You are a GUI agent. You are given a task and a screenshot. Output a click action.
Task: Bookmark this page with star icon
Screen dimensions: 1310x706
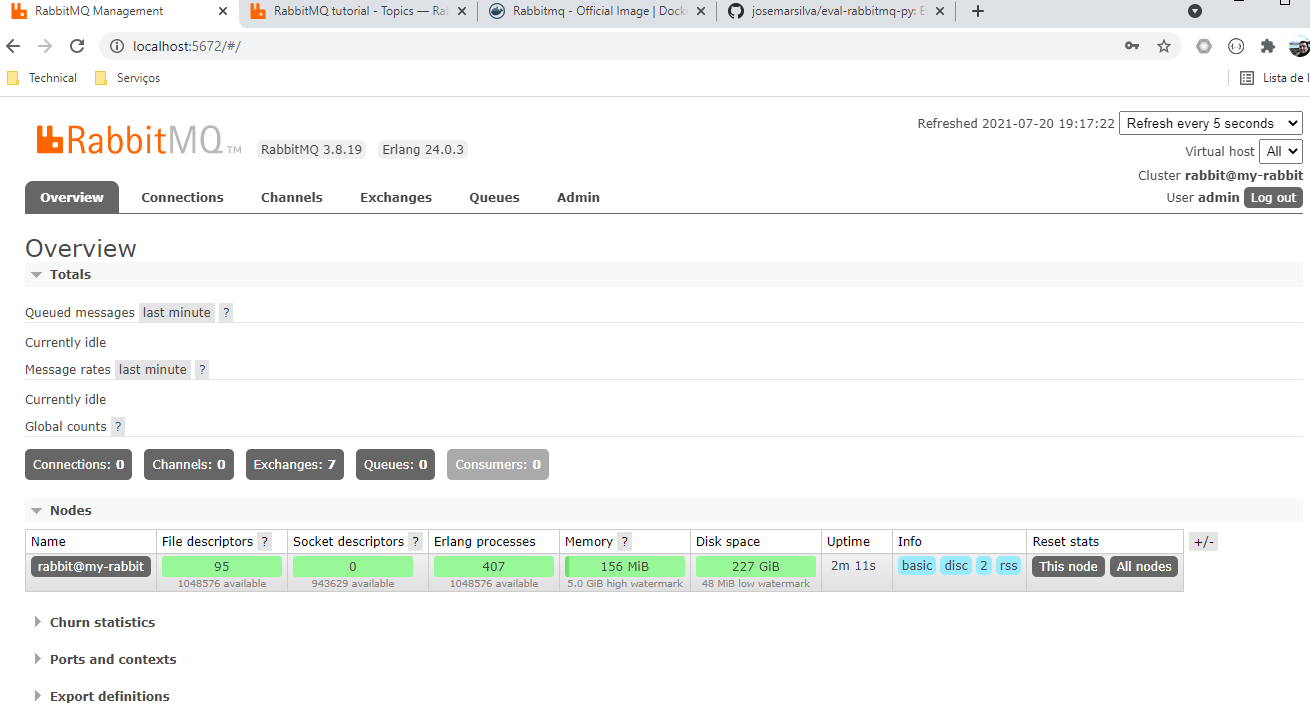pyautogui.click(x=1164, y=46)
